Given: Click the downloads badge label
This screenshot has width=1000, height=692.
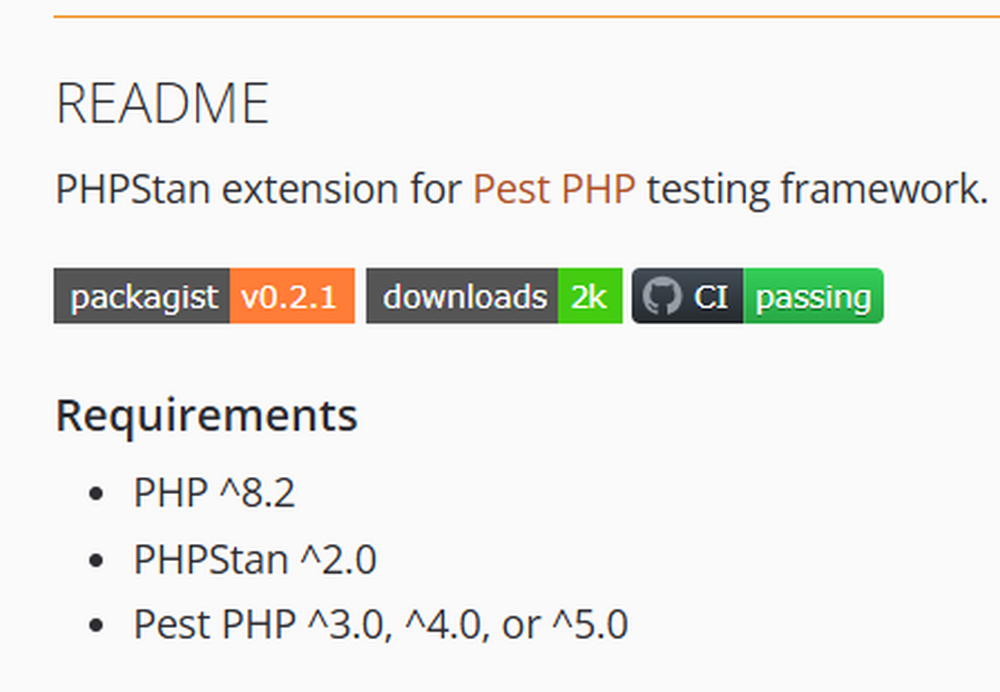Looking at the screenshot, I should click(463, 296).
